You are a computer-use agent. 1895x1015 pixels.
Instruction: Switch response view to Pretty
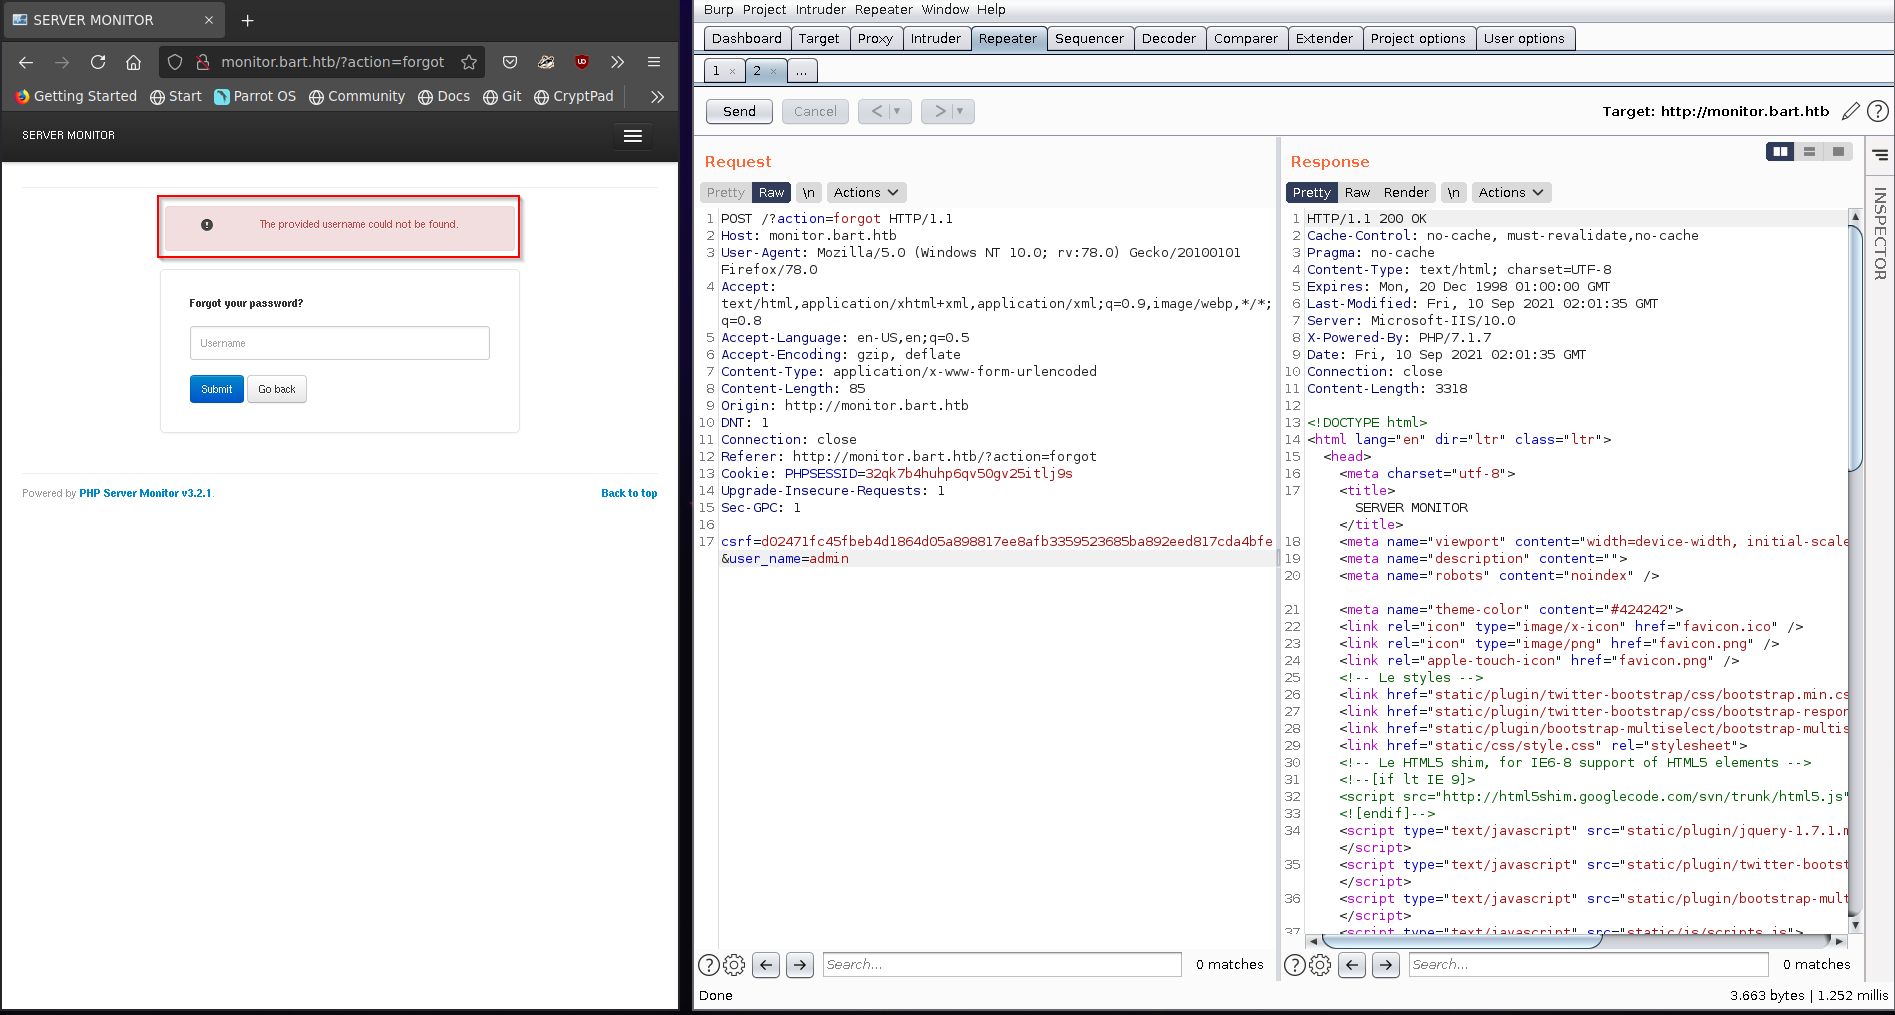pos(1311,192)
